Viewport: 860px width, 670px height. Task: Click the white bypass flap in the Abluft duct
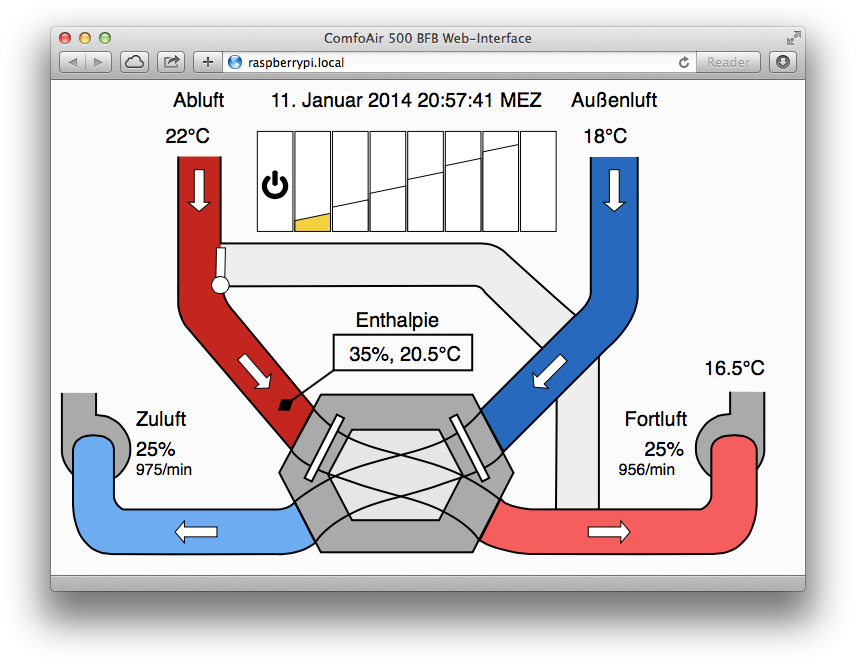click(x=220, y=264)
